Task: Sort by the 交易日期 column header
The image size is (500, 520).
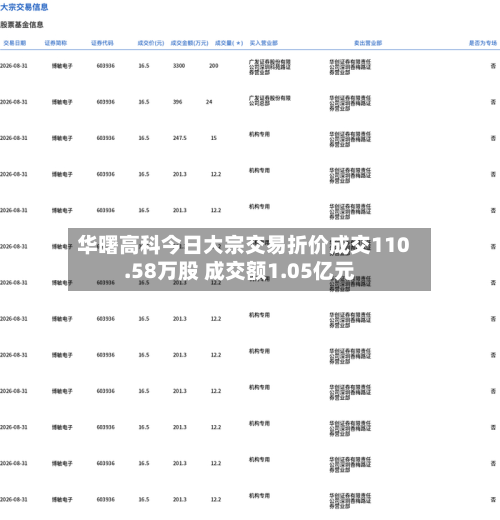Action: tap(15, 43)
